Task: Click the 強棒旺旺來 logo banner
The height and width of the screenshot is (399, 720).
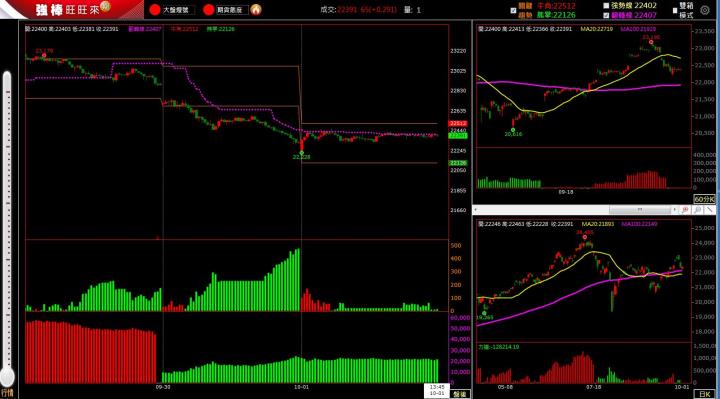Action: click(x=73, y=9)
